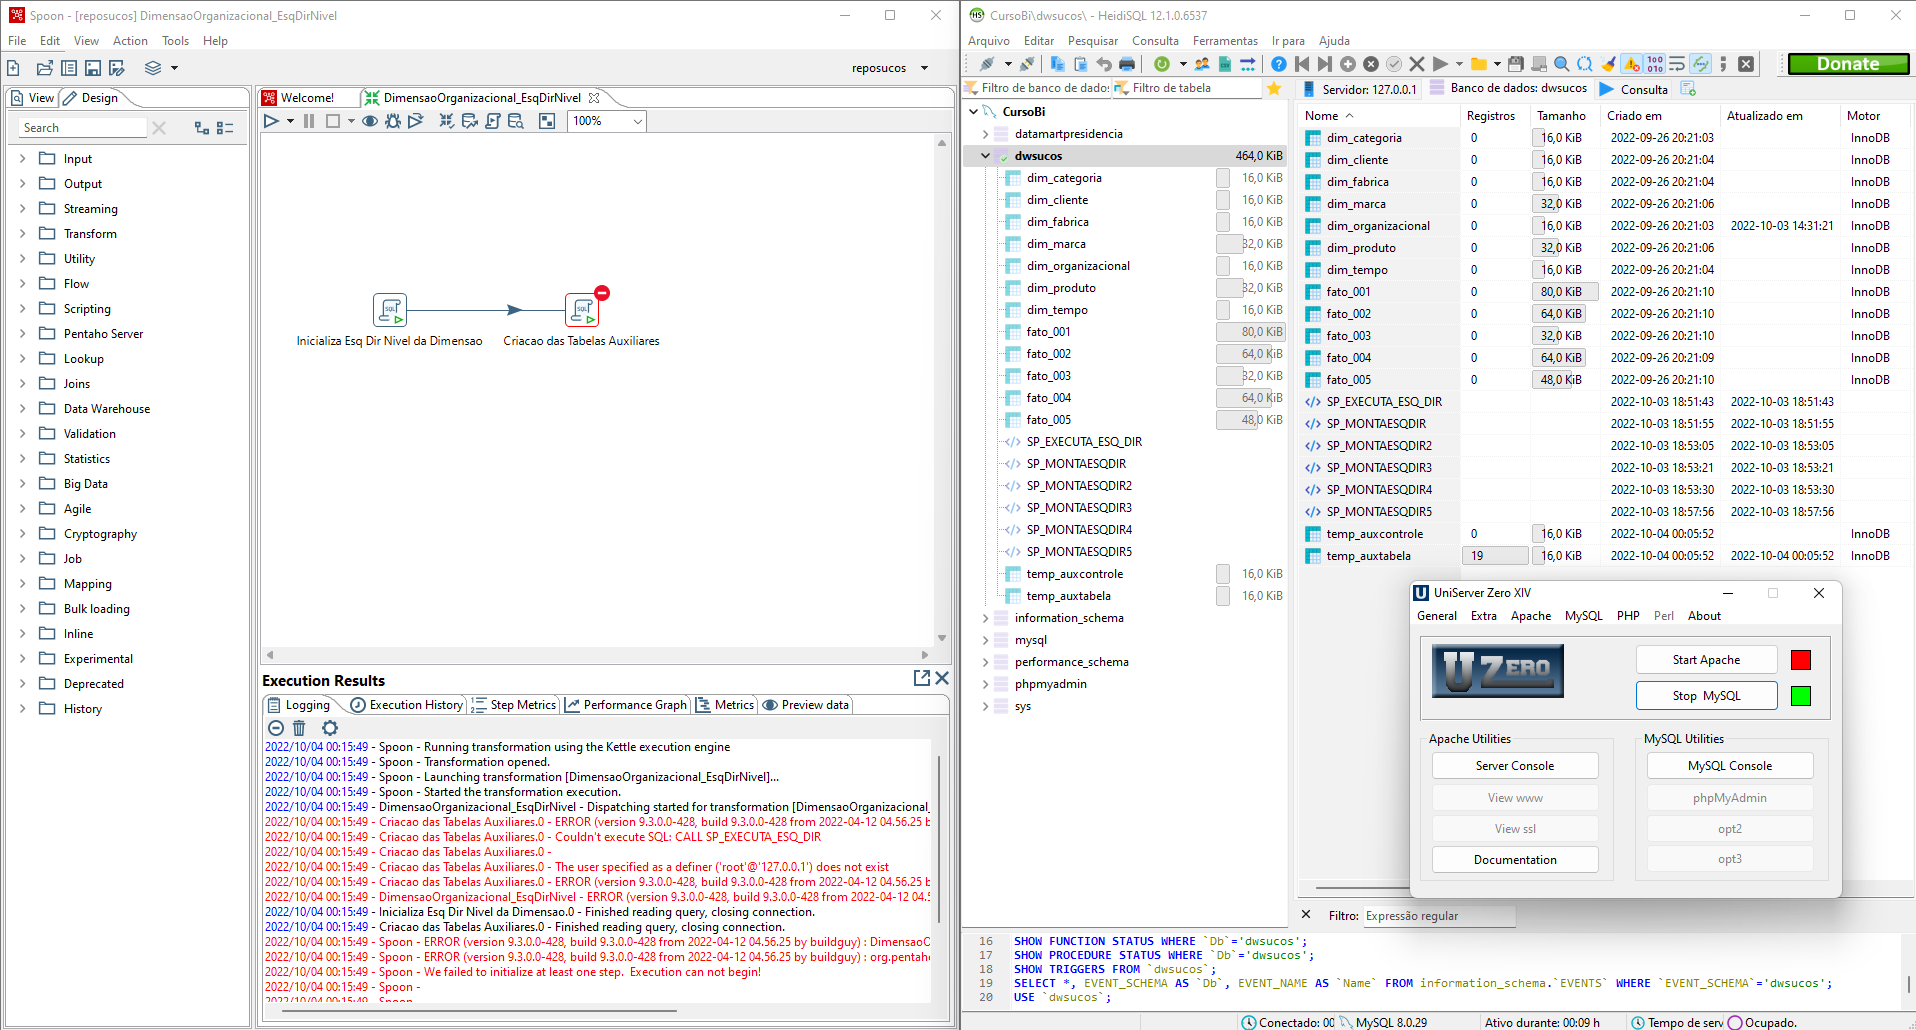Screen dimensions: 1916x1030
Task: Open the Consulta tab in HeidiSQL
Action: point(1634,89)
